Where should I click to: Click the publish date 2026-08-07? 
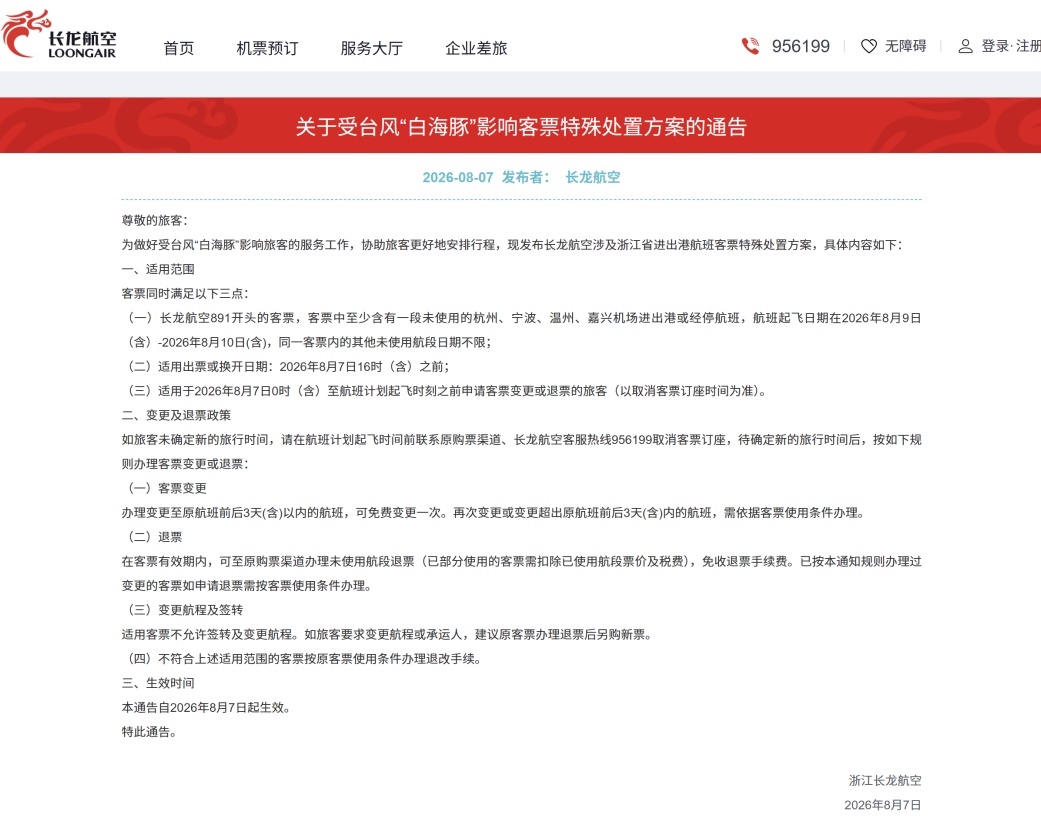(457, 177)
